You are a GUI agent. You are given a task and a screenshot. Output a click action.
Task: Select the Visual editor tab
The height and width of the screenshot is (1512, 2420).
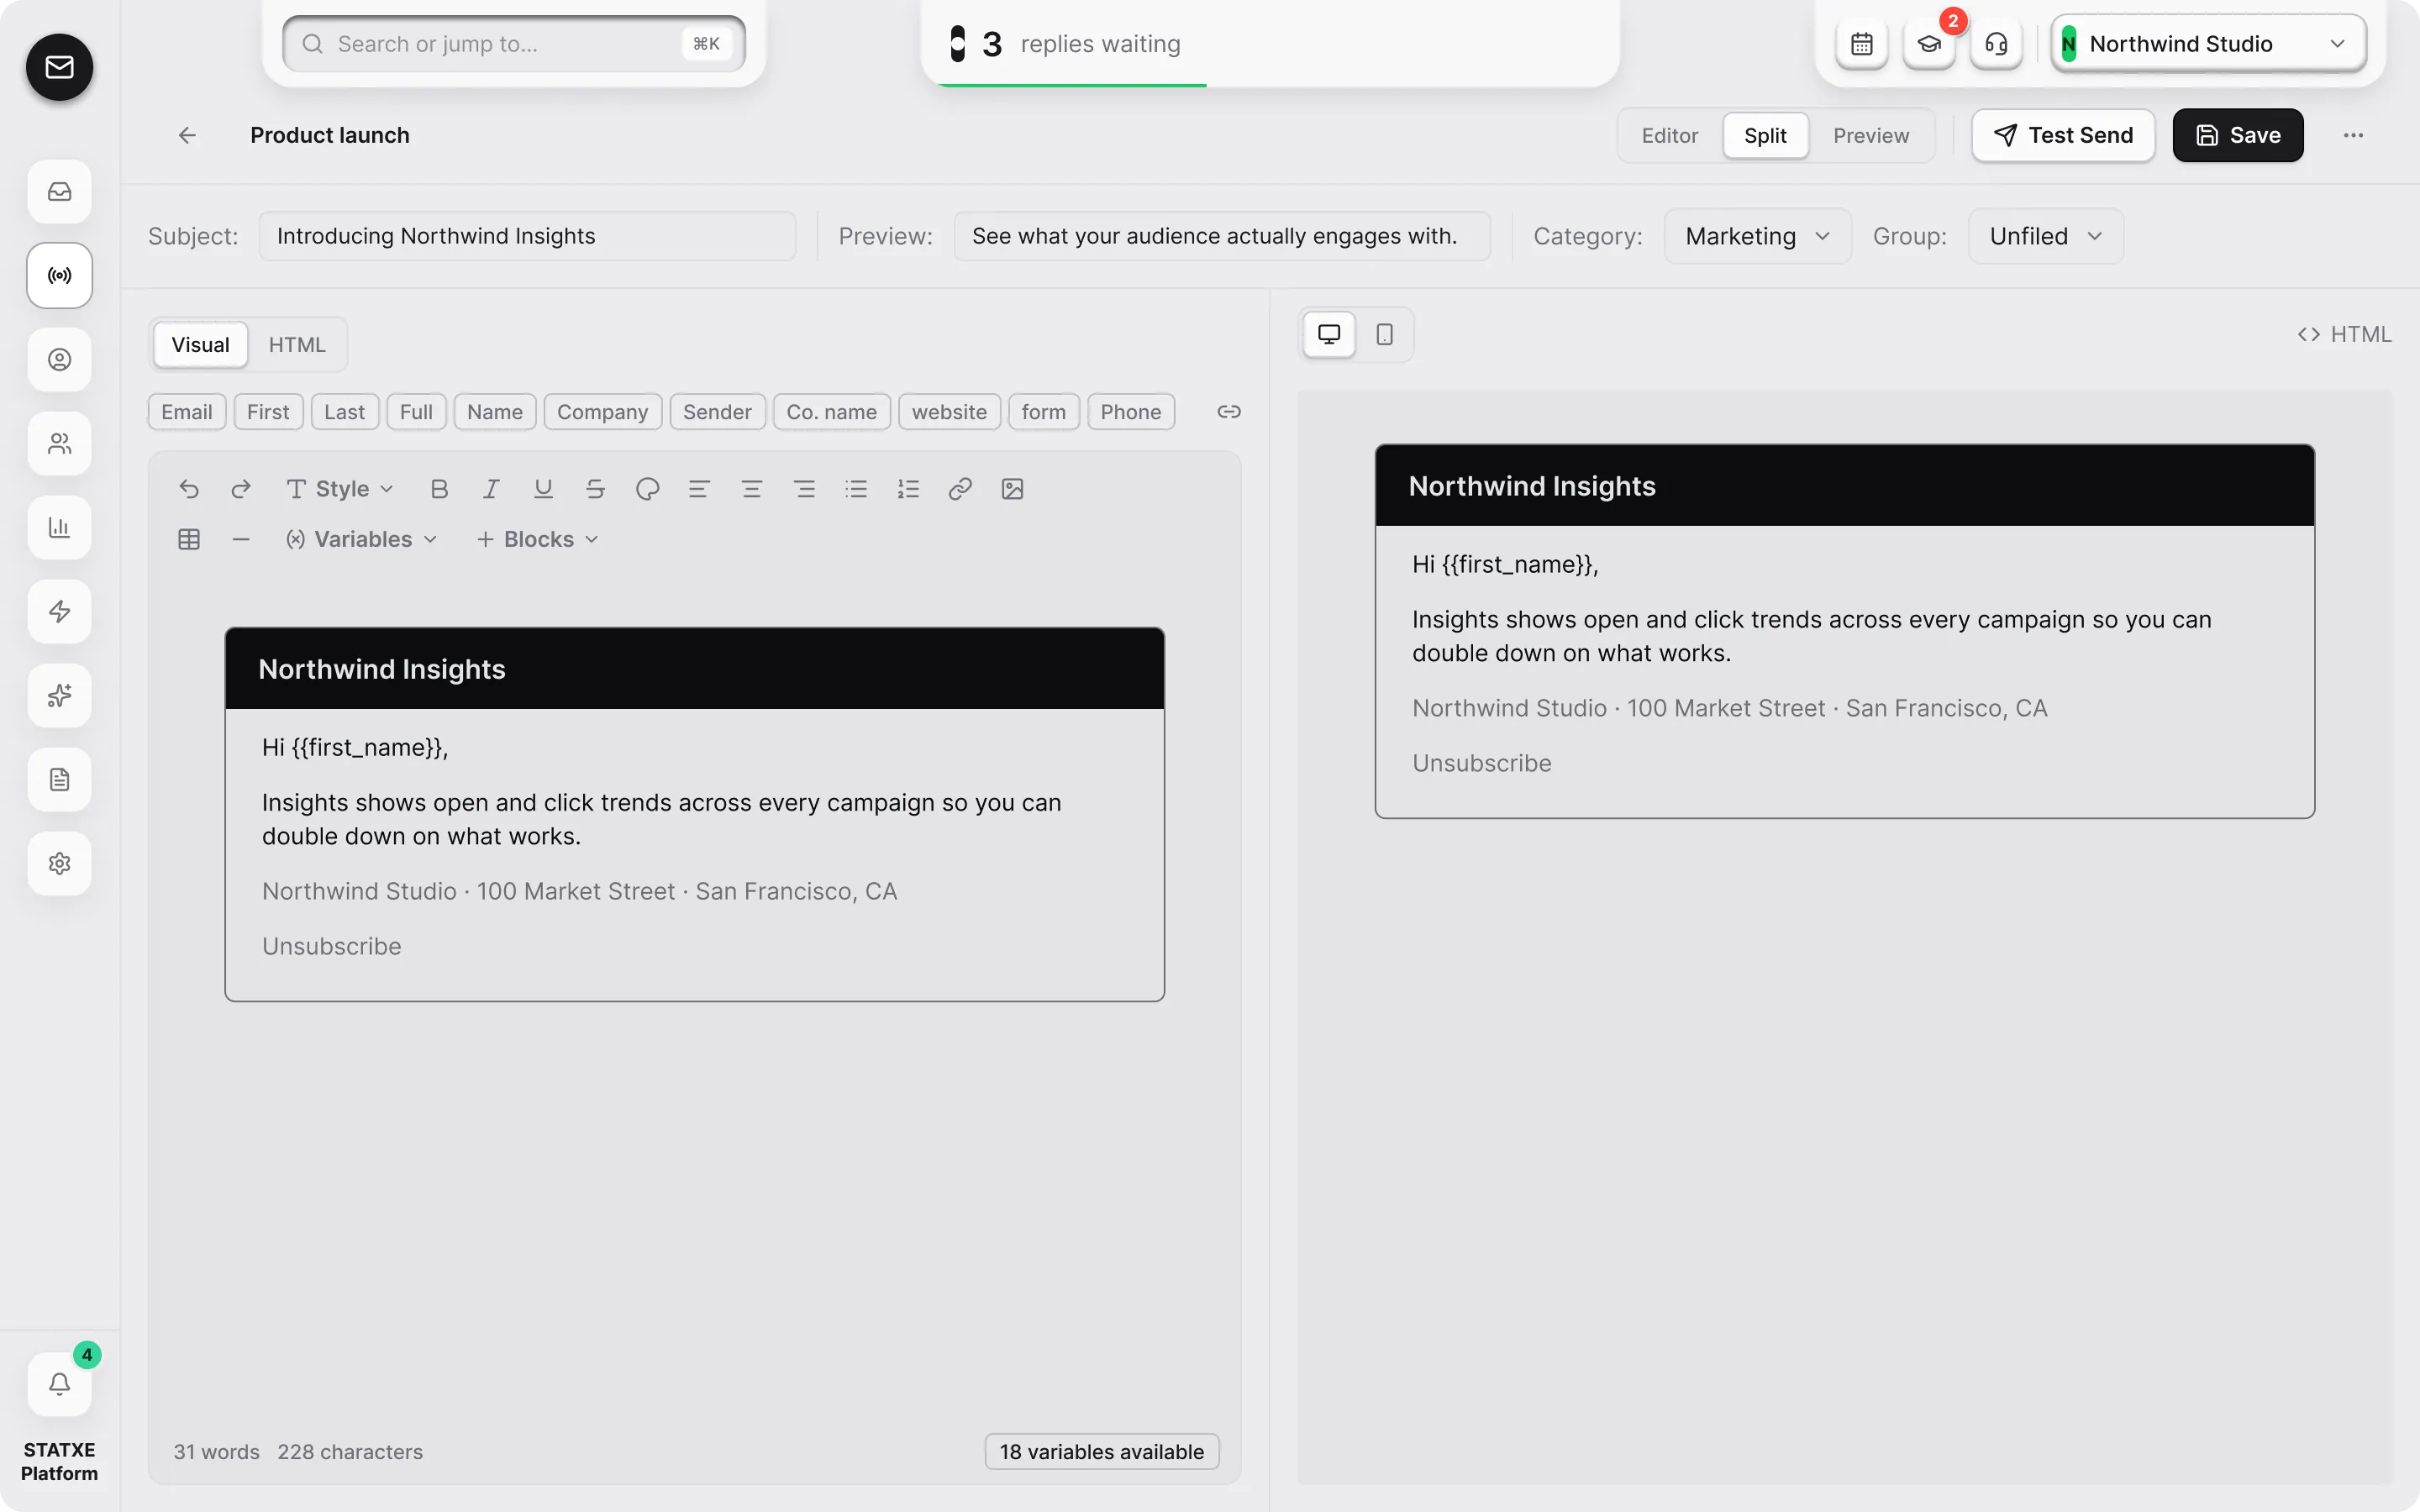coord(200,345)
